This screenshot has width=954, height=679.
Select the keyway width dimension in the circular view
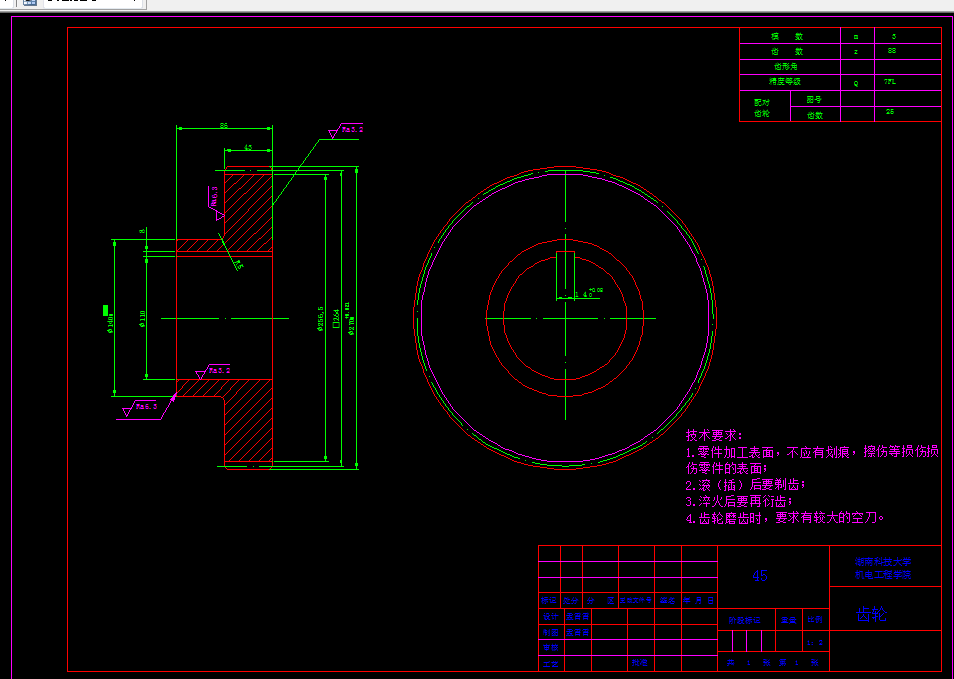click(x=587, y=293)
